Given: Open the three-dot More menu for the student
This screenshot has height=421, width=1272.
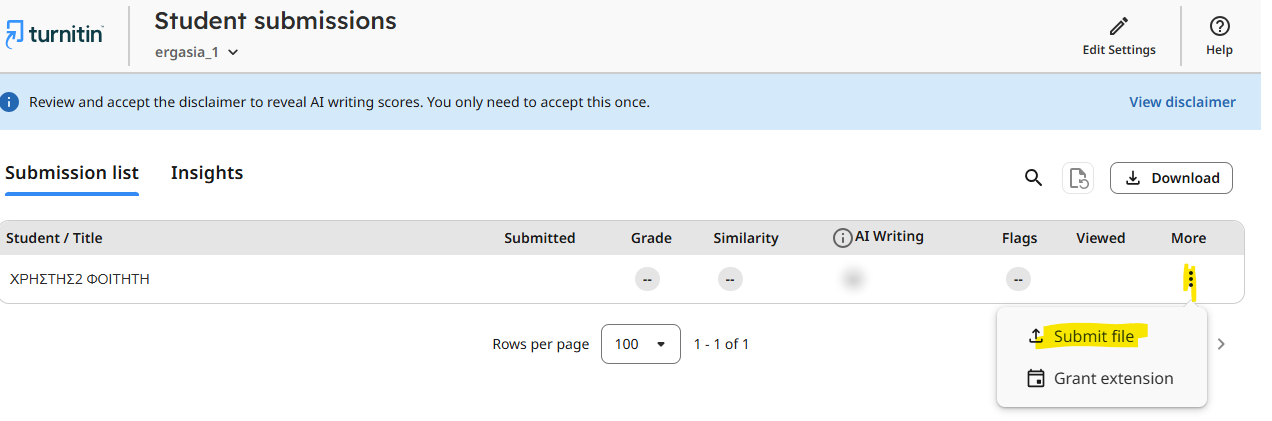Looking at the screenshot, I should (1191, 279).
